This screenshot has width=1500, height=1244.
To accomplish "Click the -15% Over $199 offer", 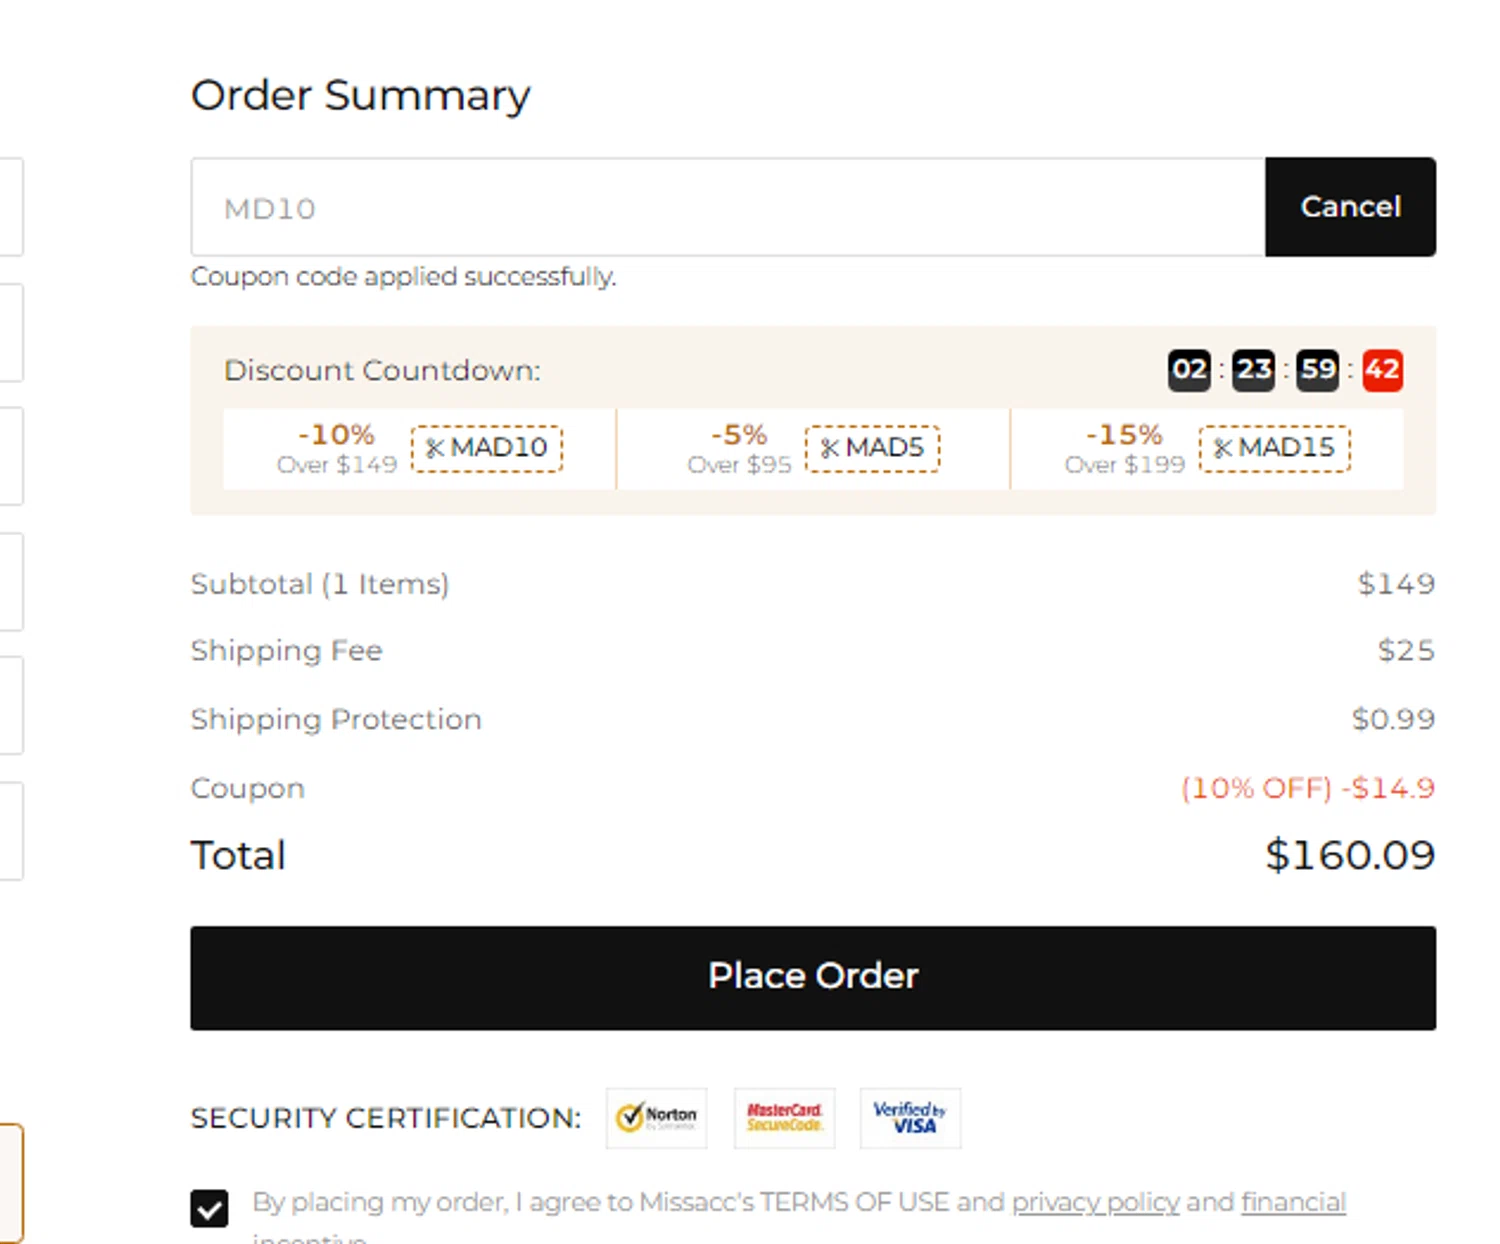I will [1124, 448].
